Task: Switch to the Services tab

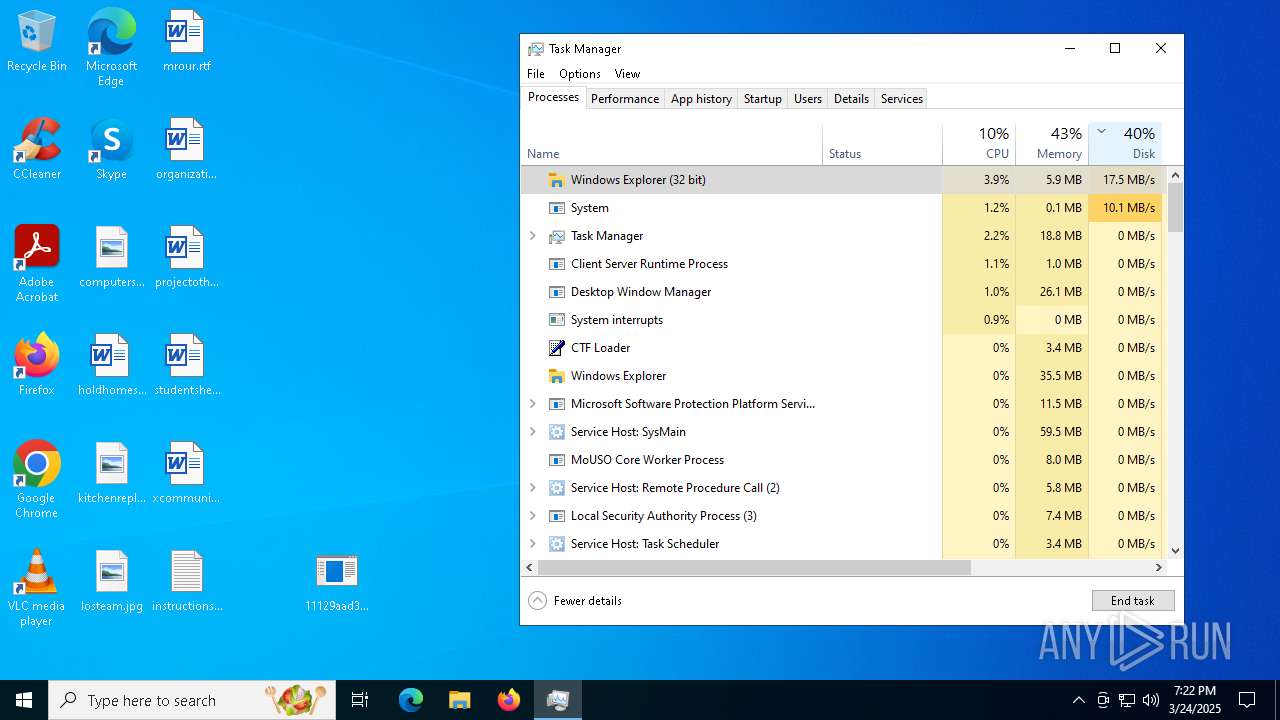Action: point(902,98)
